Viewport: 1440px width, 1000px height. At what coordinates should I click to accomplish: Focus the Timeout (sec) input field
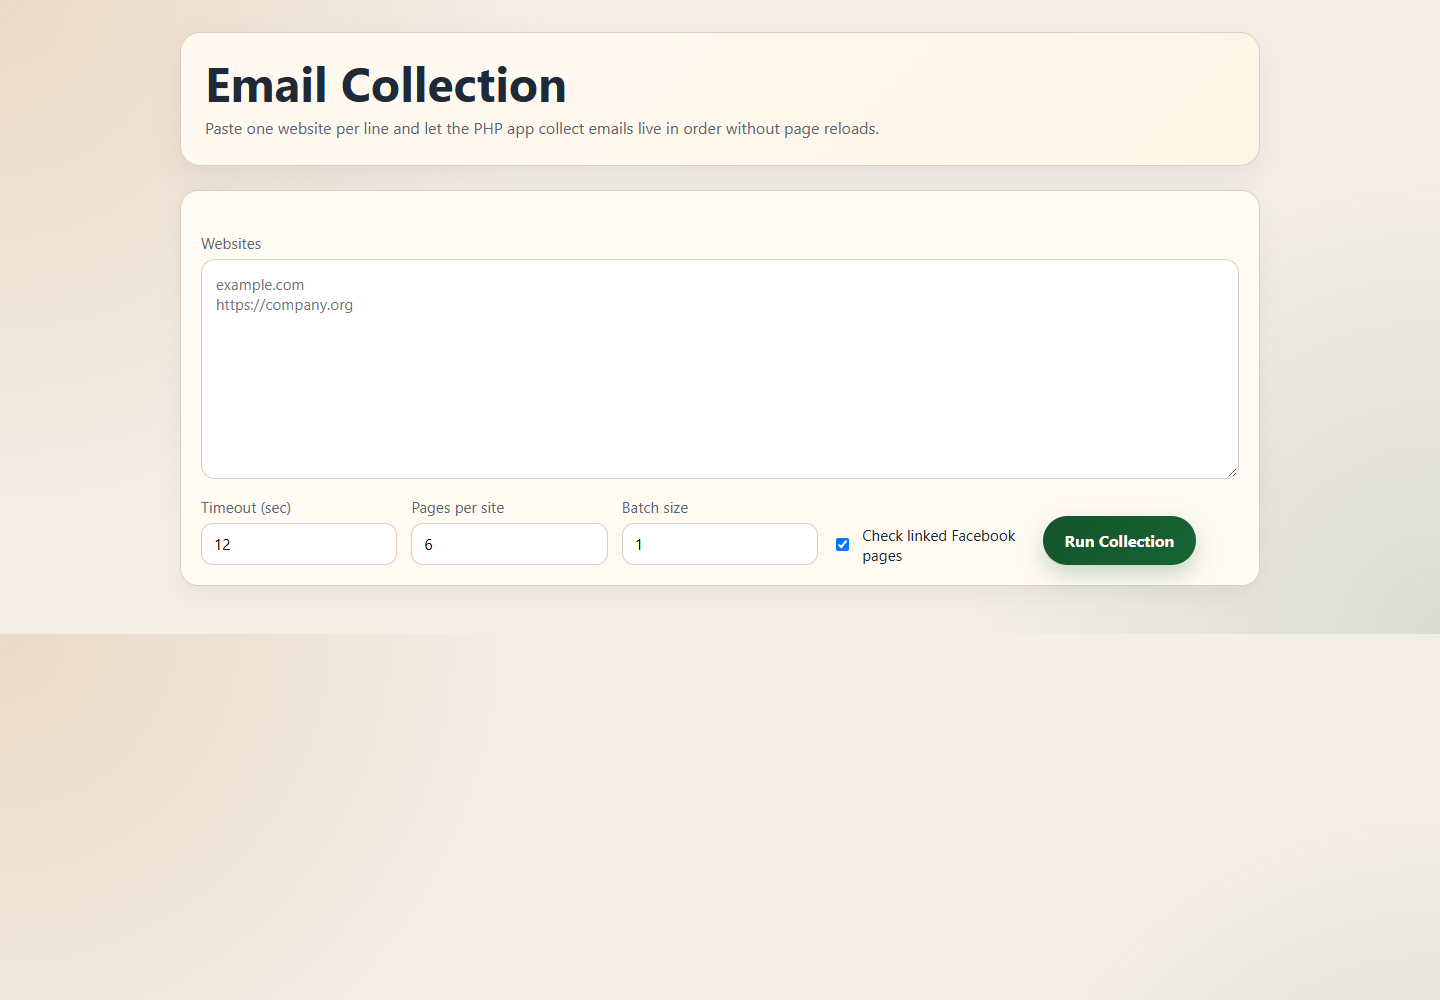299,544
